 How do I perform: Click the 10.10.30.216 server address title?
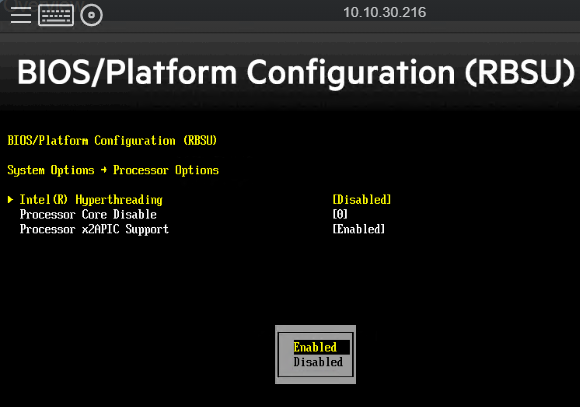point(385,13)
